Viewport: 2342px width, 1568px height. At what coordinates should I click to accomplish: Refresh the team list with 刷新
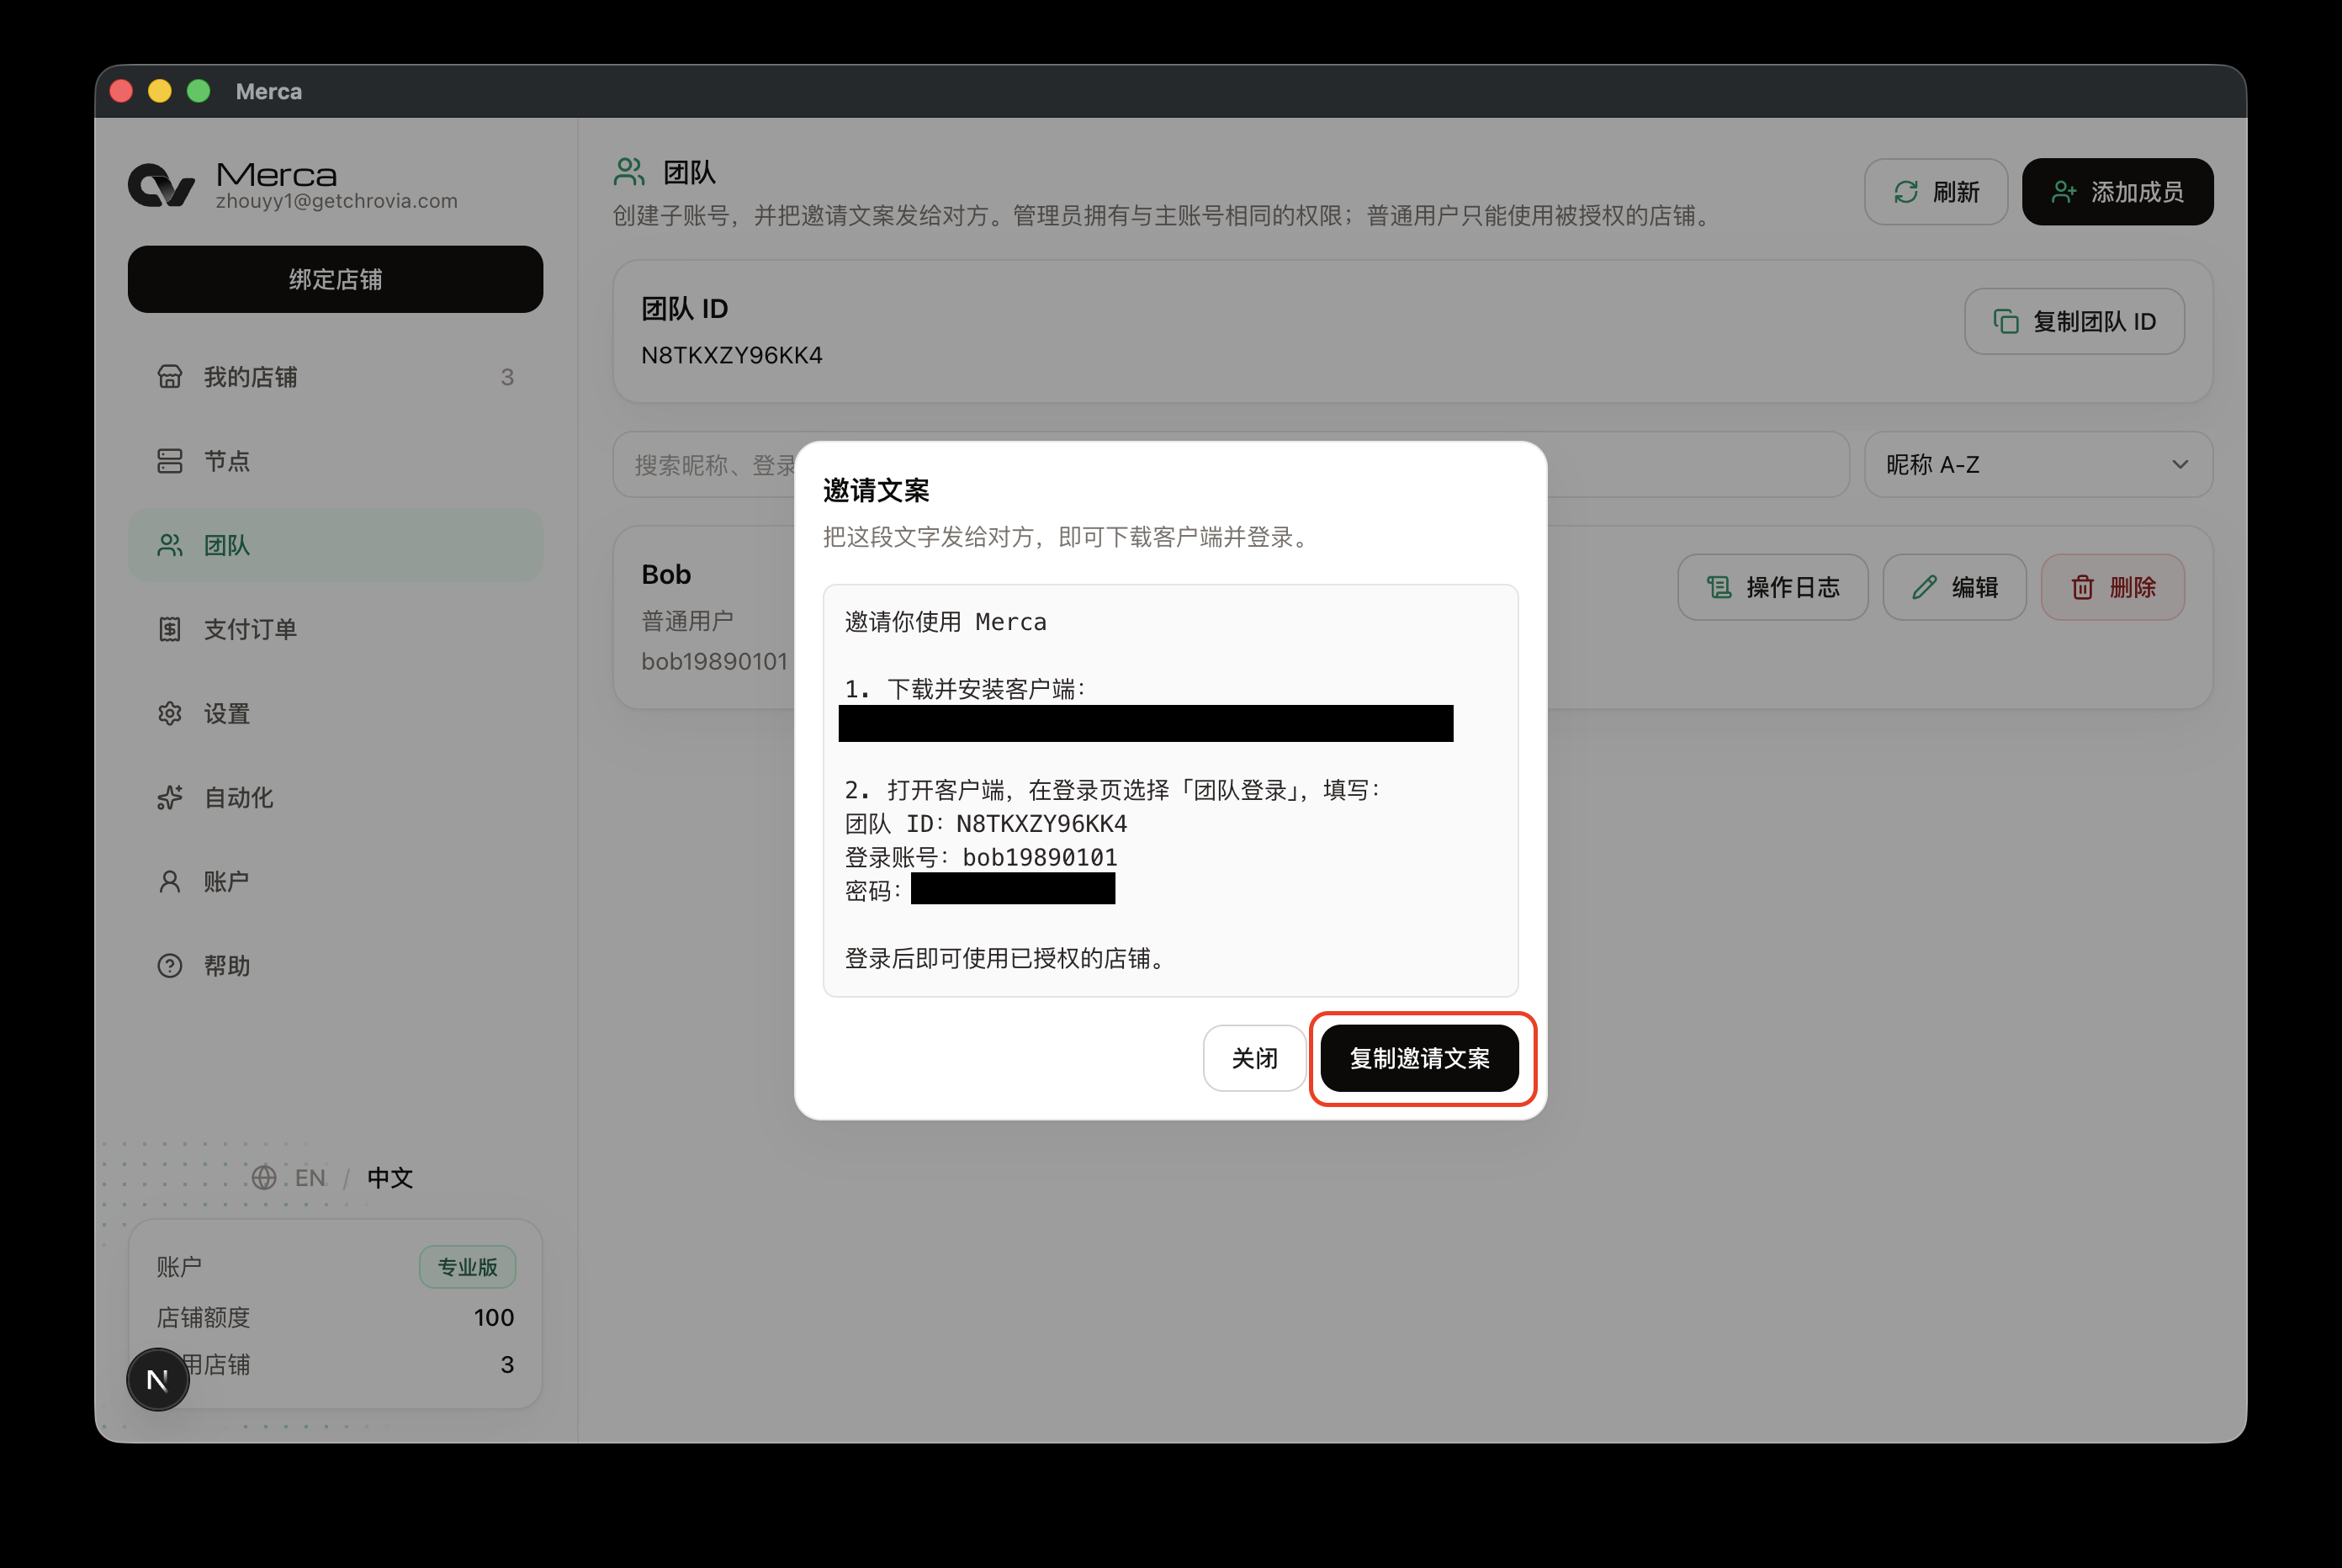1936,192
